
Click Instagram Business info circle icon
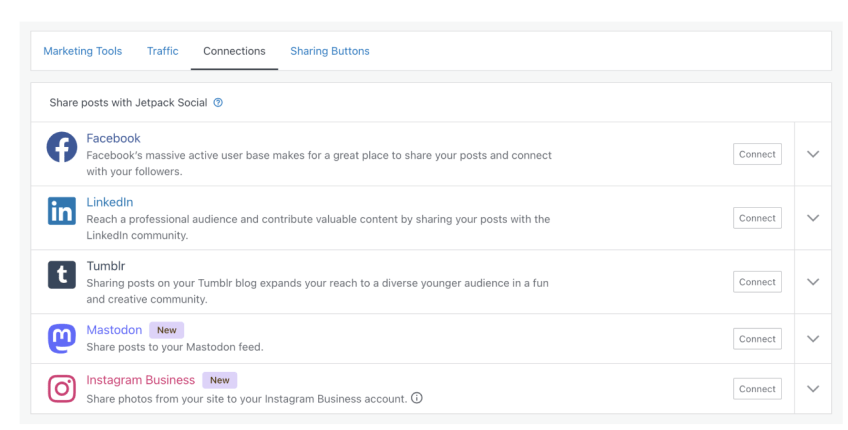coord(416,398)
